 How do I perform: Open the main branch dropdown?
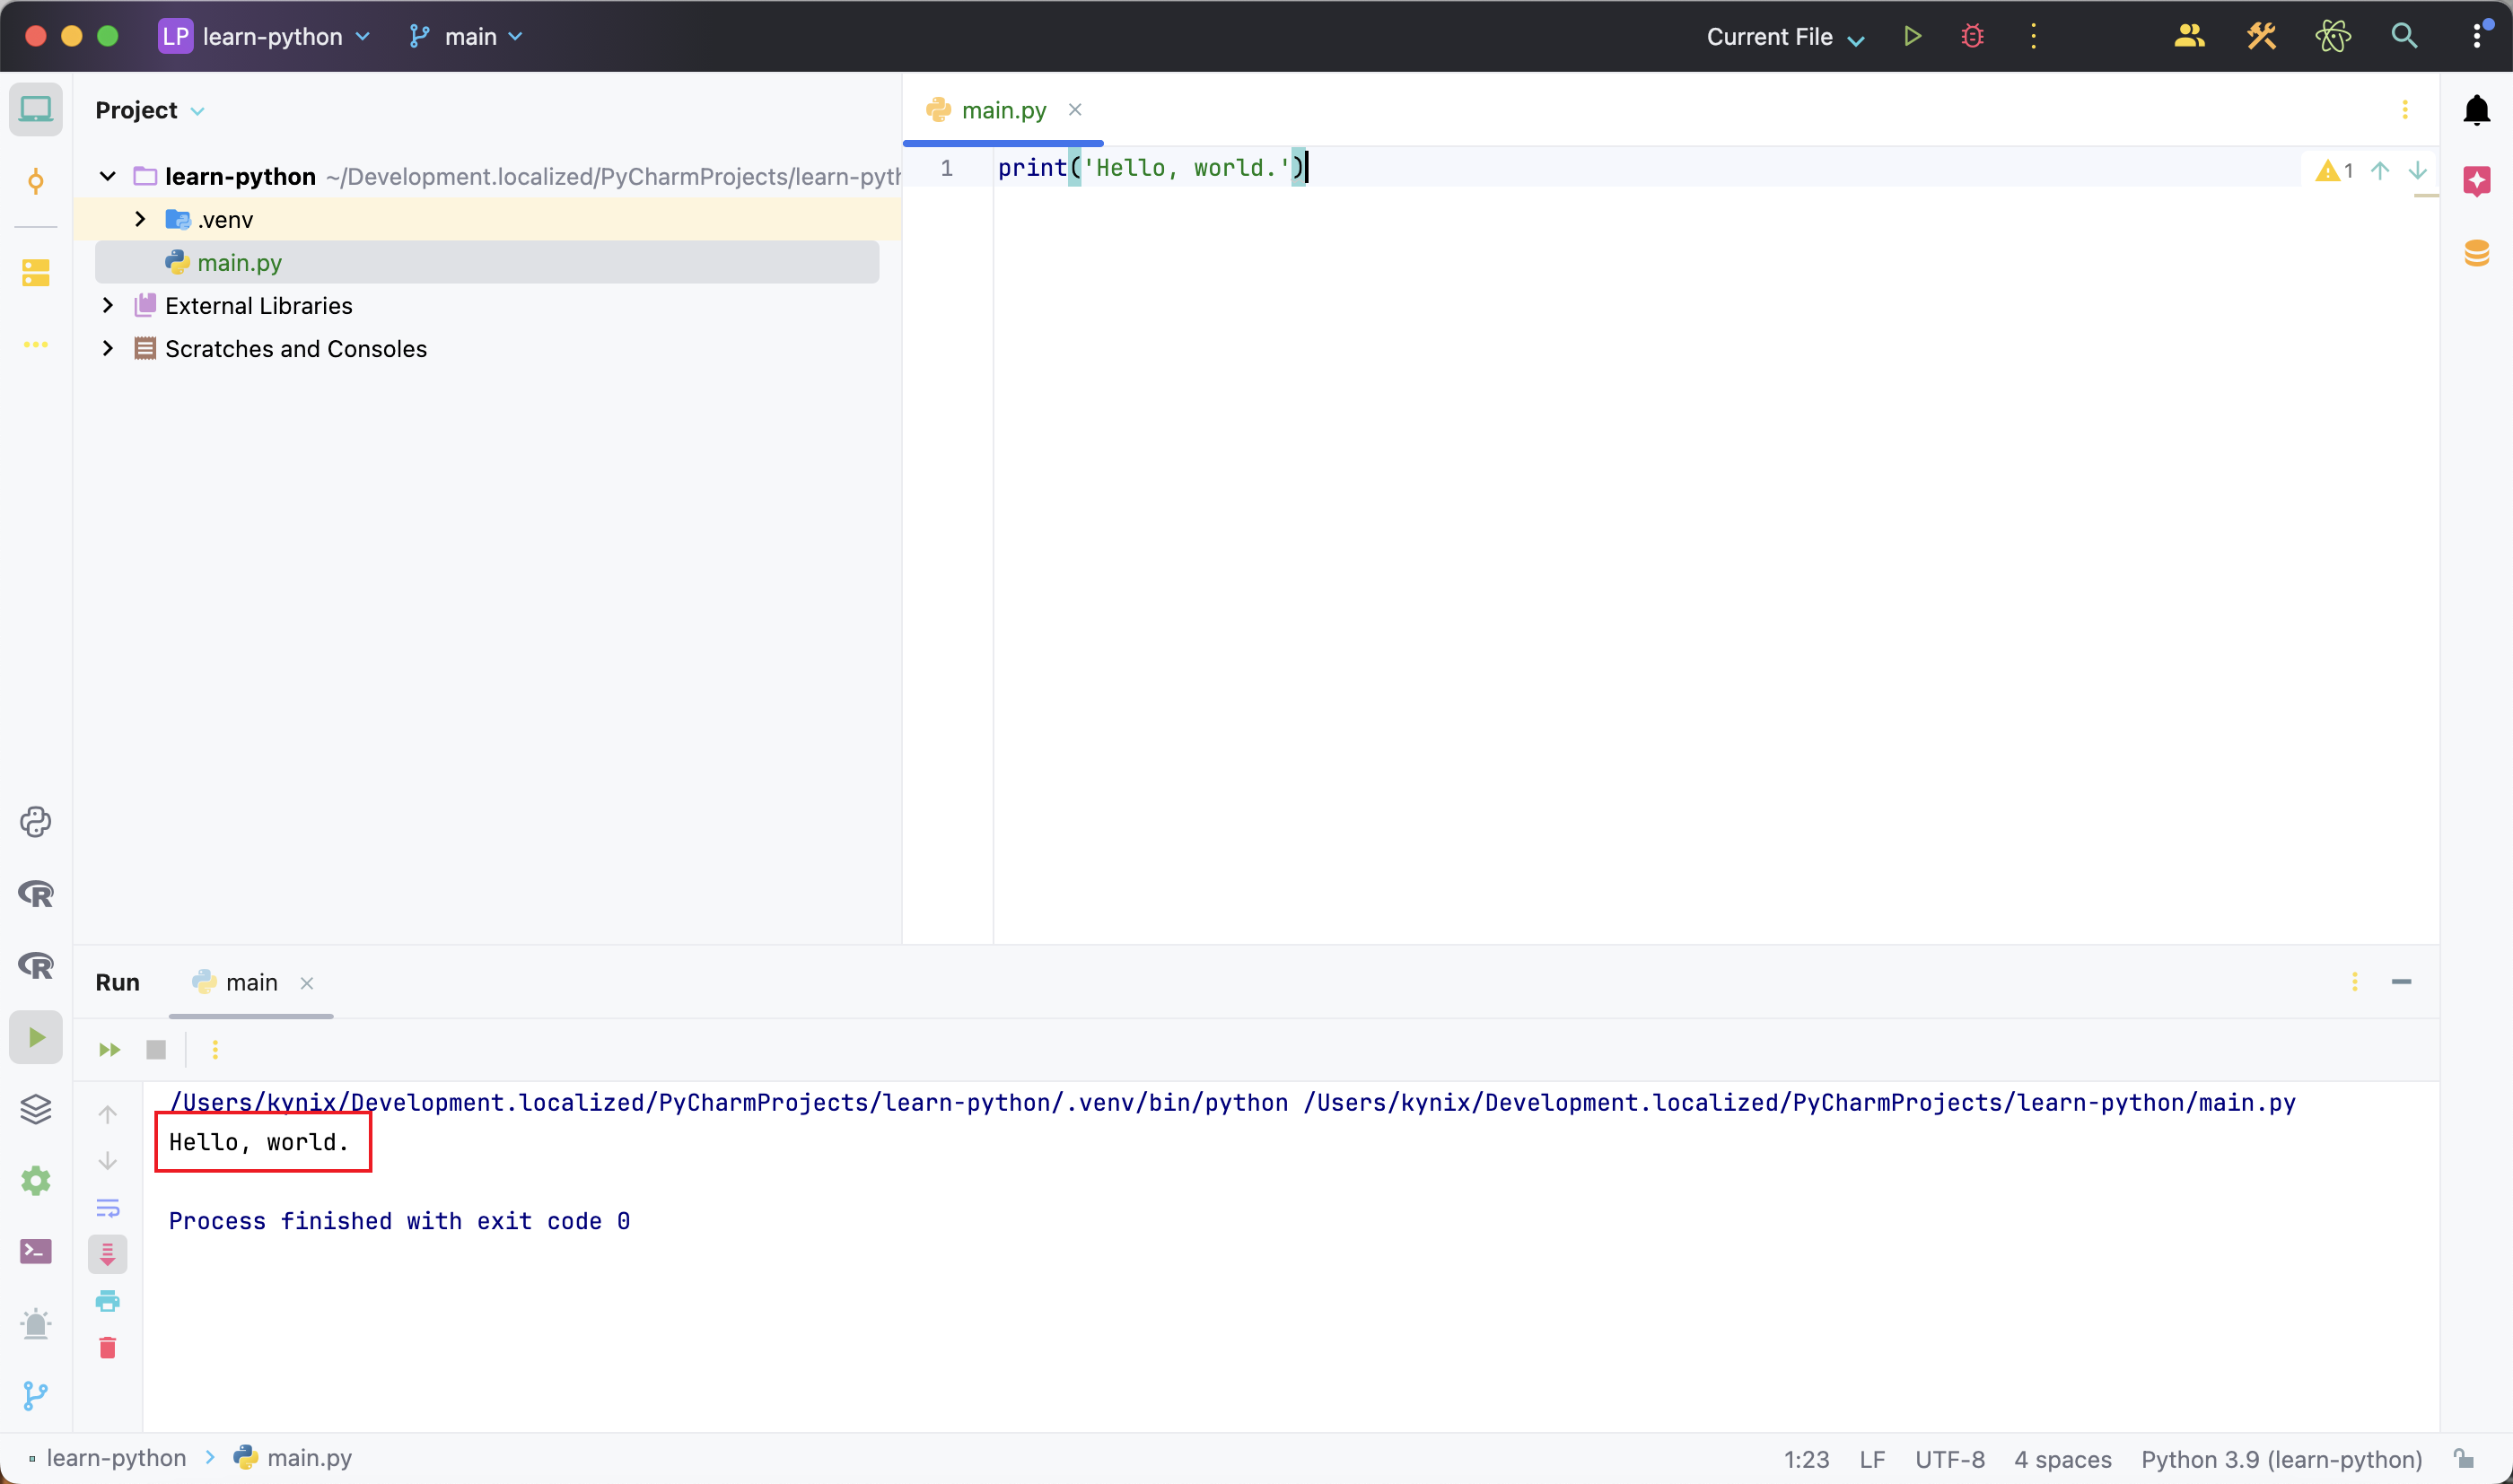point(466,37)
